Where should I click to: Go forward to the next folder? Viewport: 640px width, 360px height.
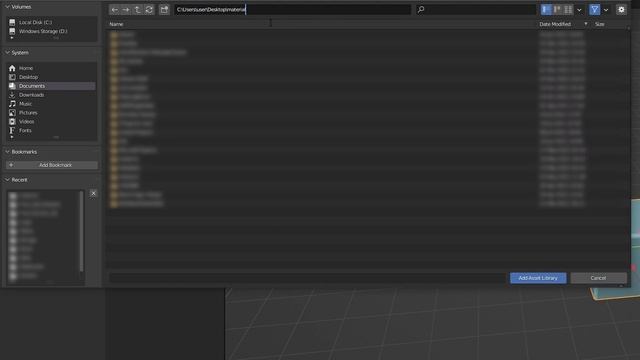(126, 10)
